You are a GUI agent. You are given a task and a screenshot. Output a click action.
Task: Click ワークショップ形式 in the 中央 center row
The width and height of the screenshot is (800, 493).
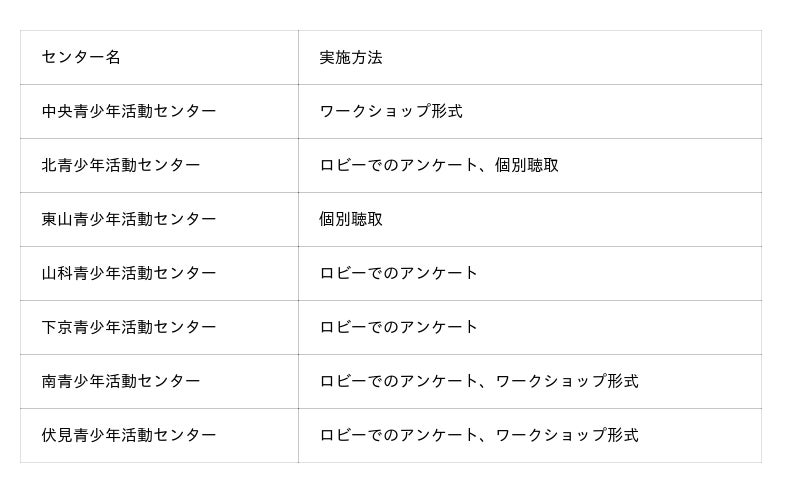[391, 111]
